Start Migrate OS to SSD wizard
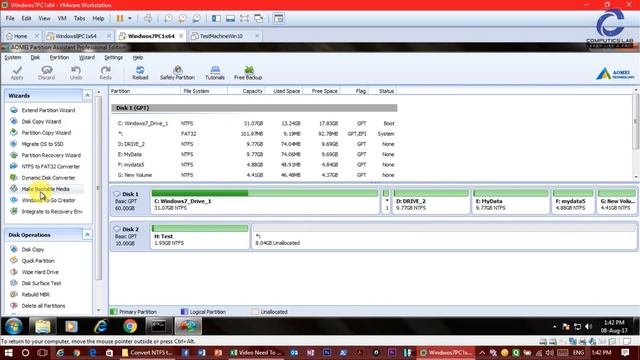Viewport: 640px width, 360px height. [42, 144]
